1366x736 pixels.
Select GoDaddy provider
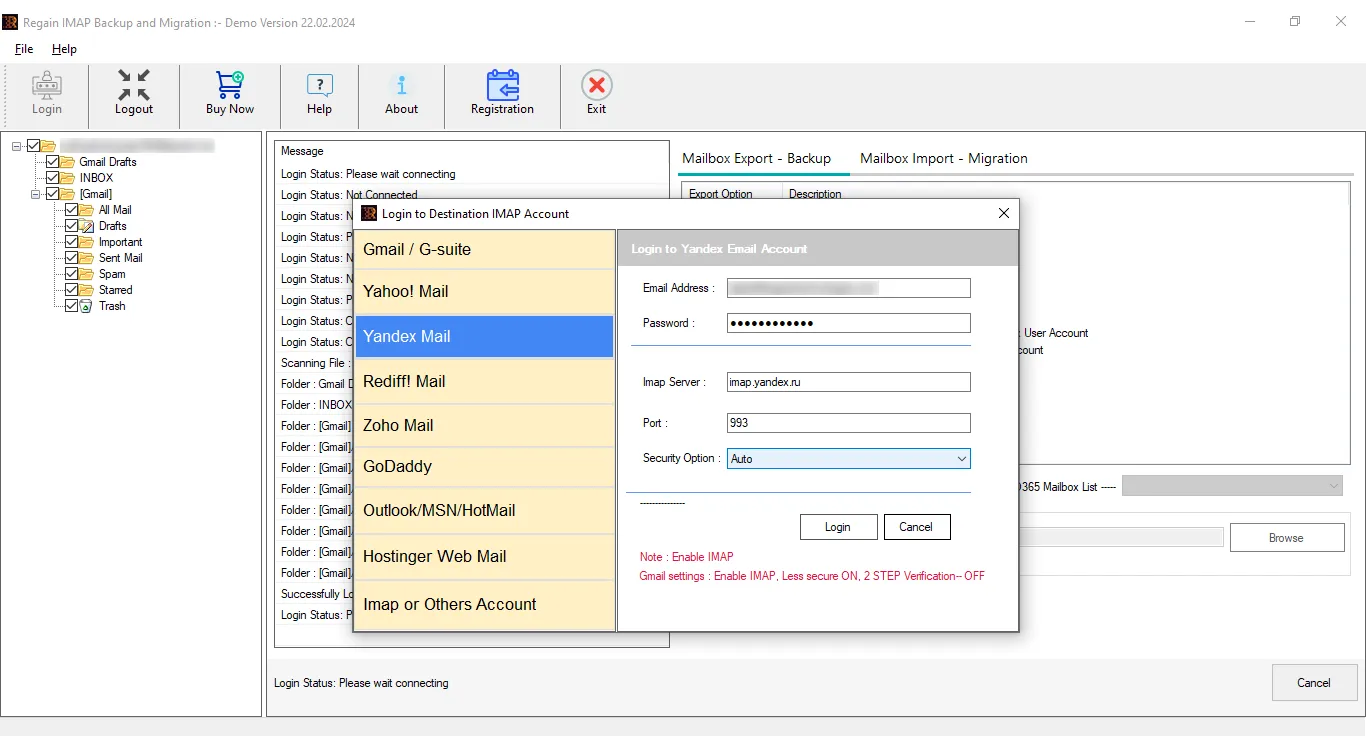pyautogui.click(x=485, y=466)
